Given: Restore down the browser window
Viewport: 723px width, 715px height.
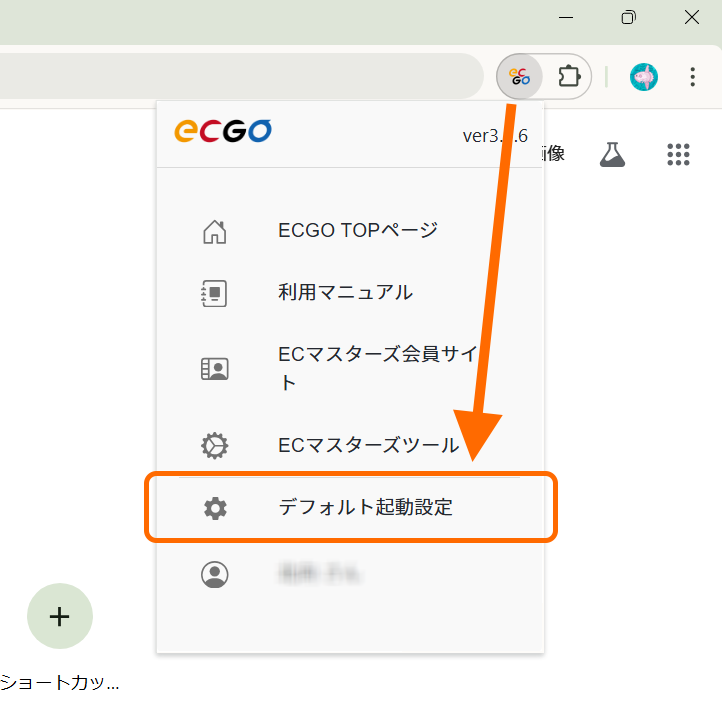Looking at the screenshot, I should coord(628,17).
